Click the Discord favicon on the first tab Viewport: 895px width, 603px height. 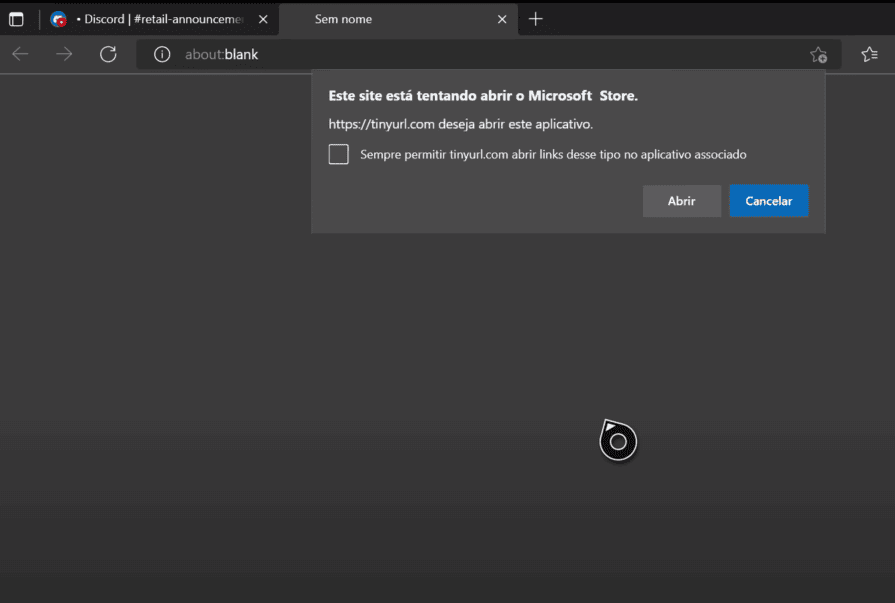tap(59, 19)
